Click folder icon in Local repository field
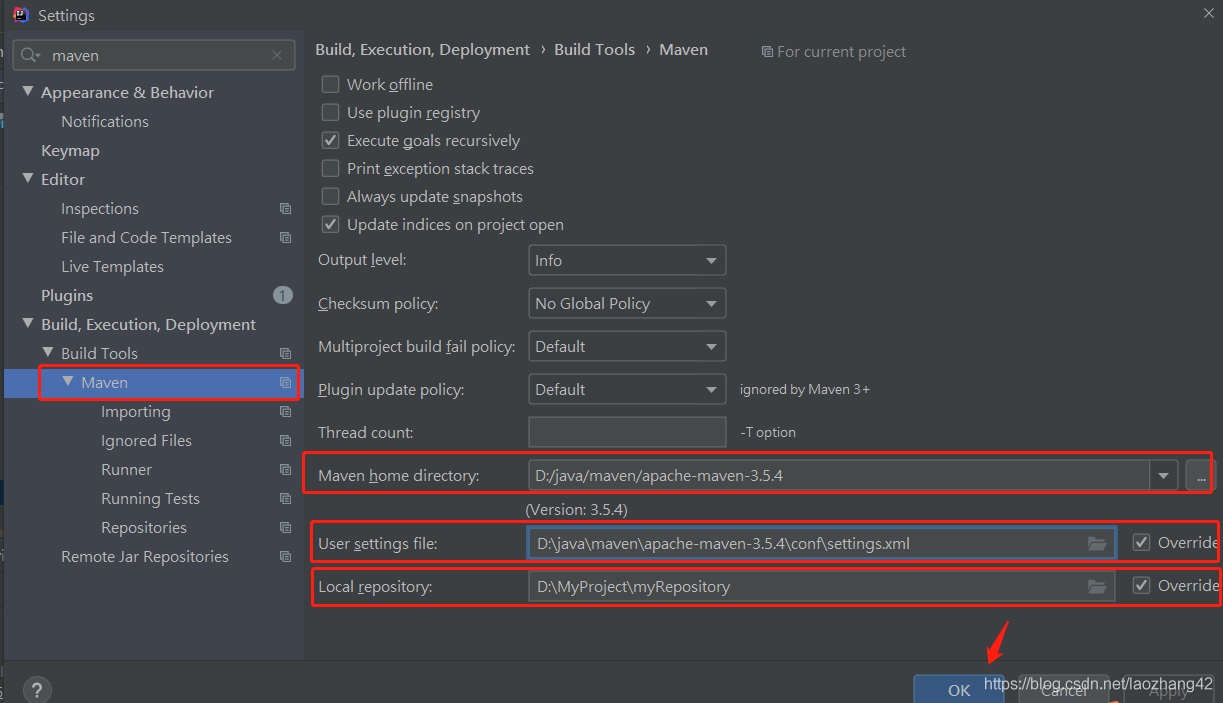This screenshot has height=703, width=1223. coord(1097,586)
